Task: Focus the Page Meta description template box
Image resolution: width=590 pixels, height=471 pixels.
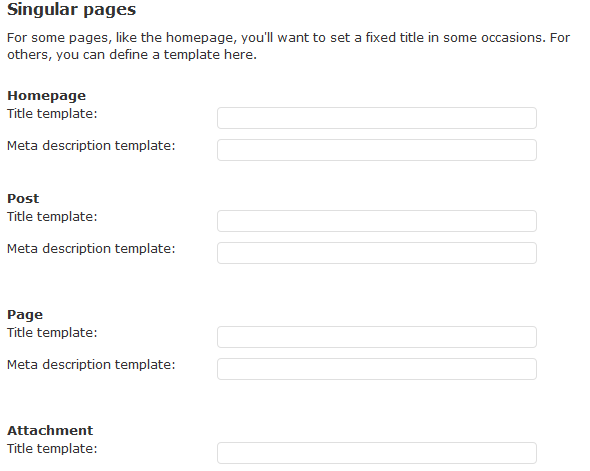Action: 377,369
